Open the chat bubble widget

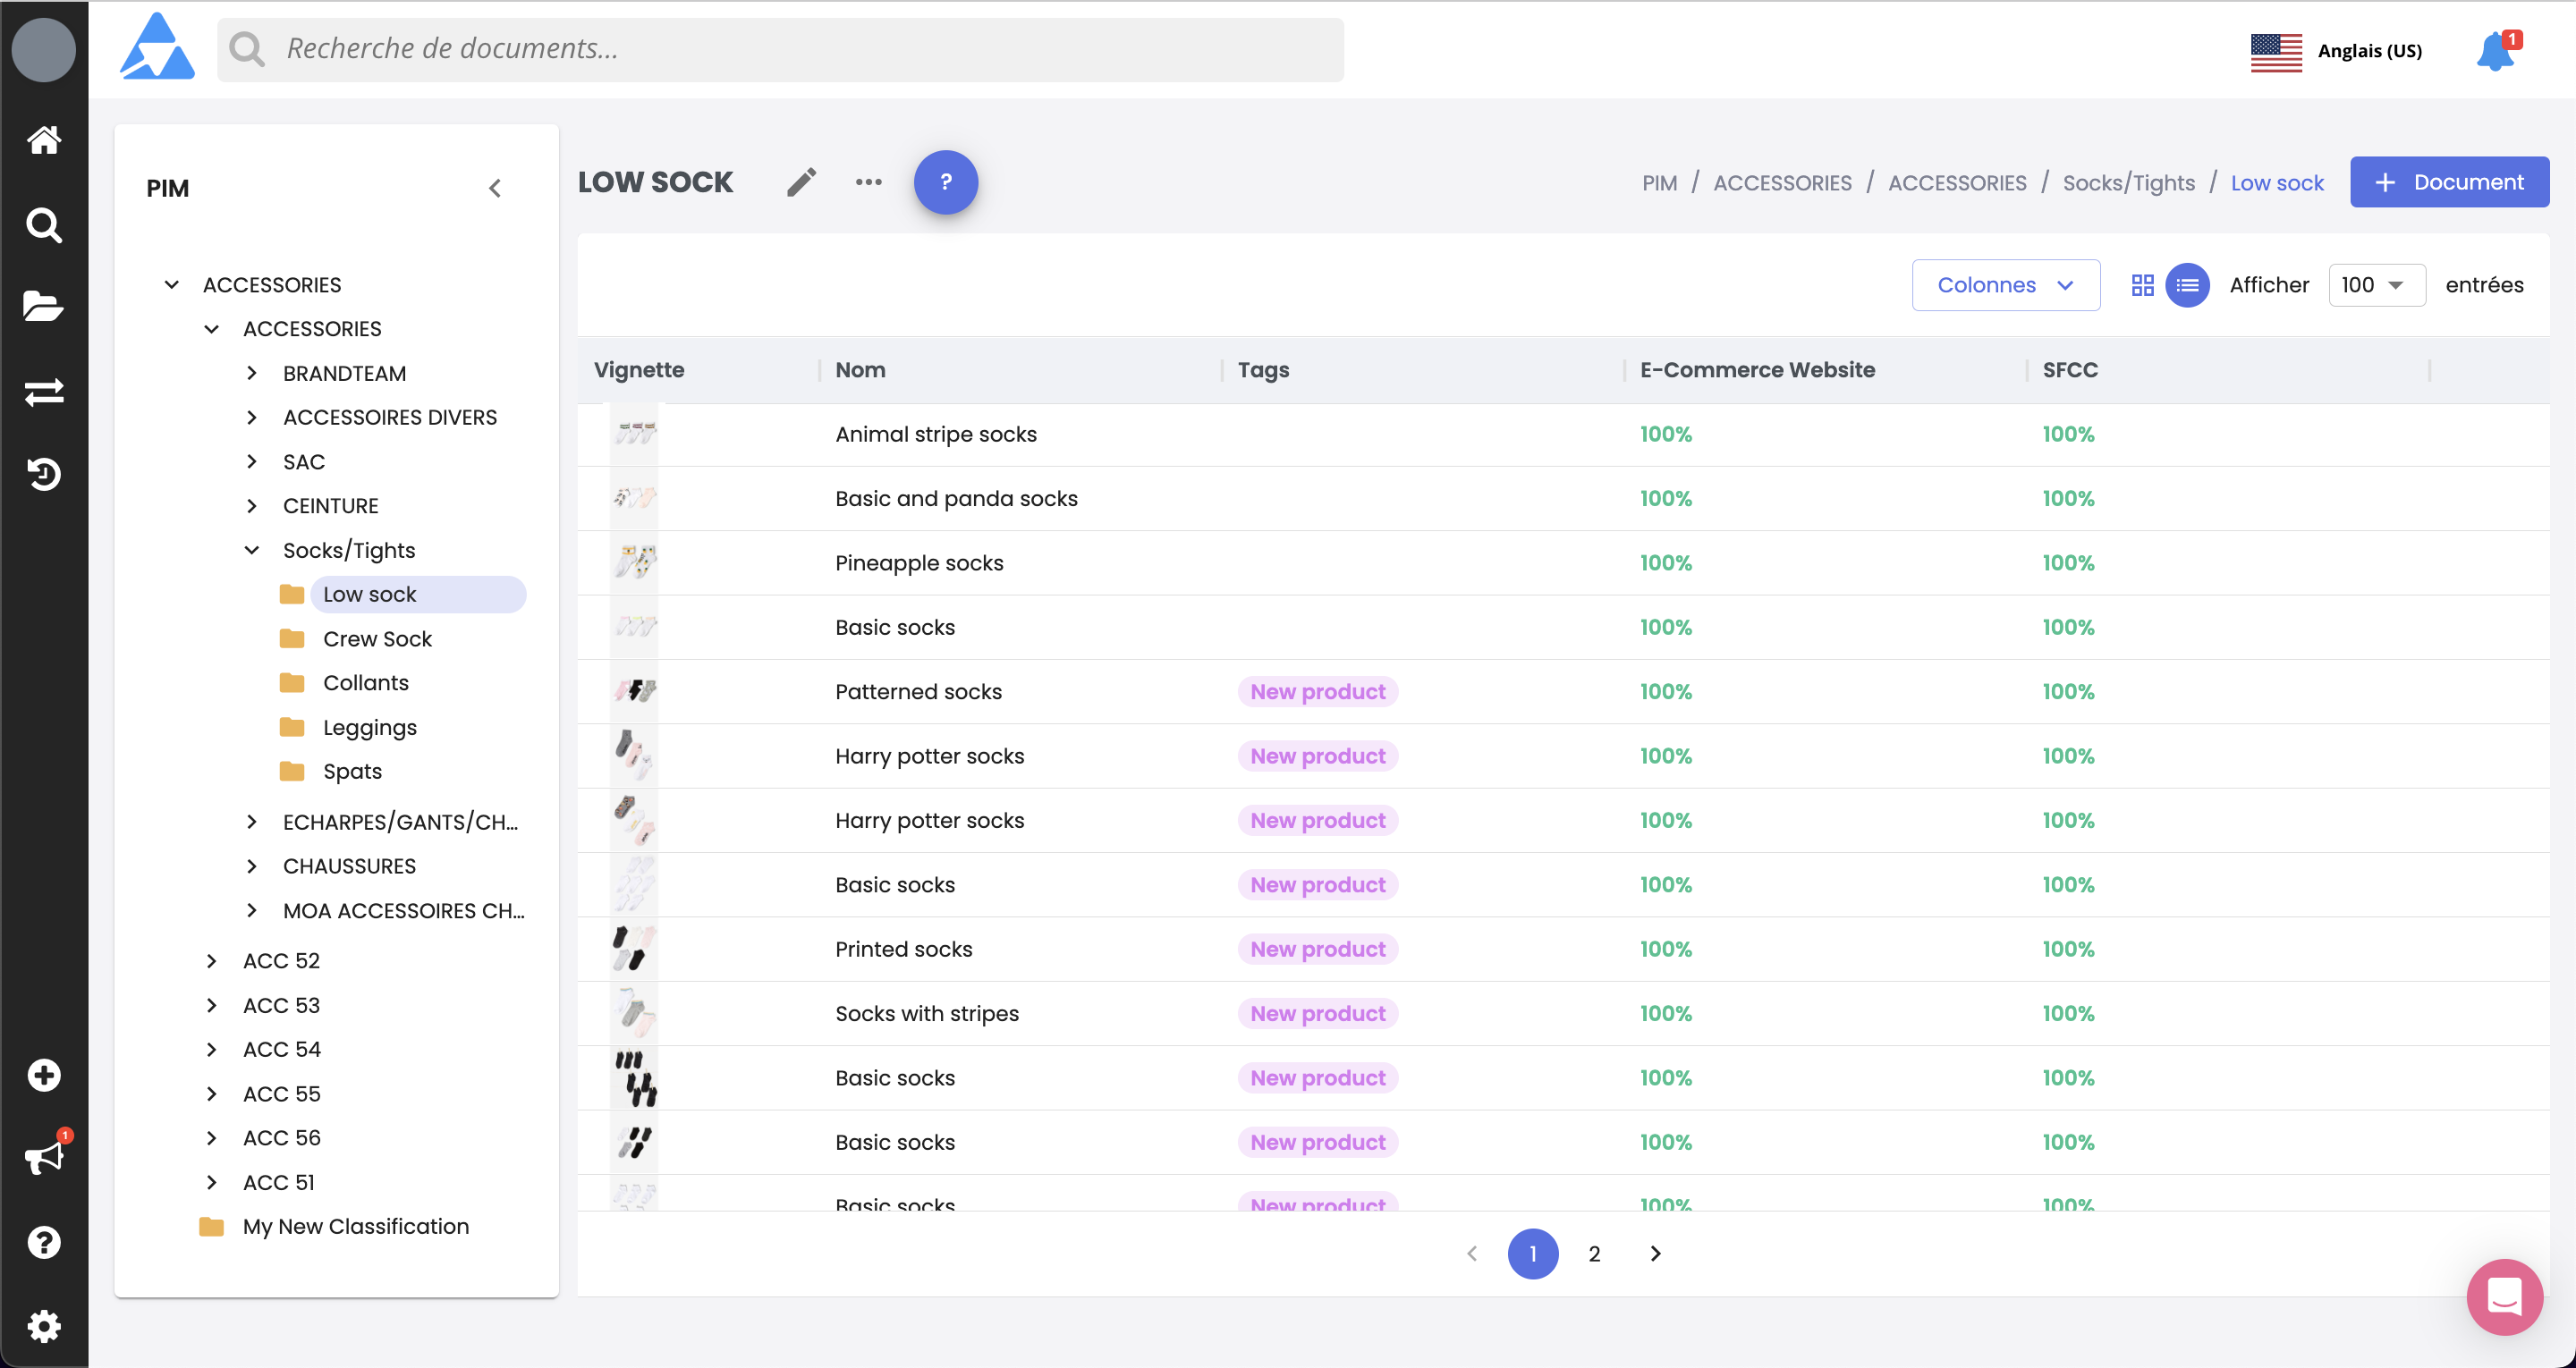pos(2504,1297)
